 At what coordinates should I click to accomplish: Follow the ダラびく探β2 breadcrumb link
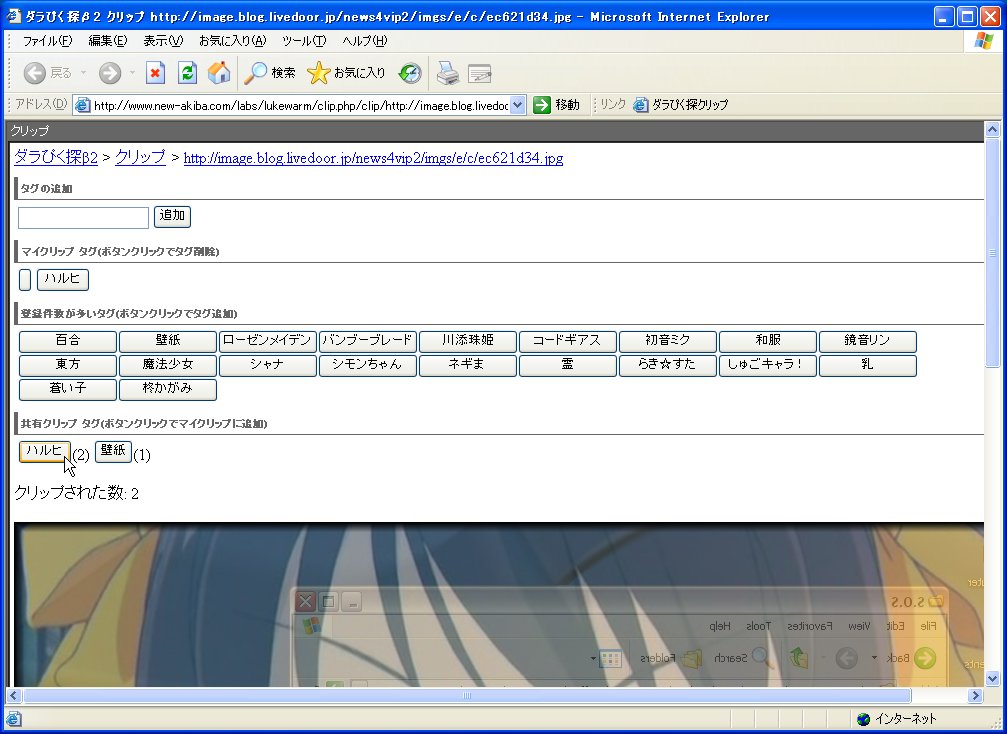[x=56, y=157]
